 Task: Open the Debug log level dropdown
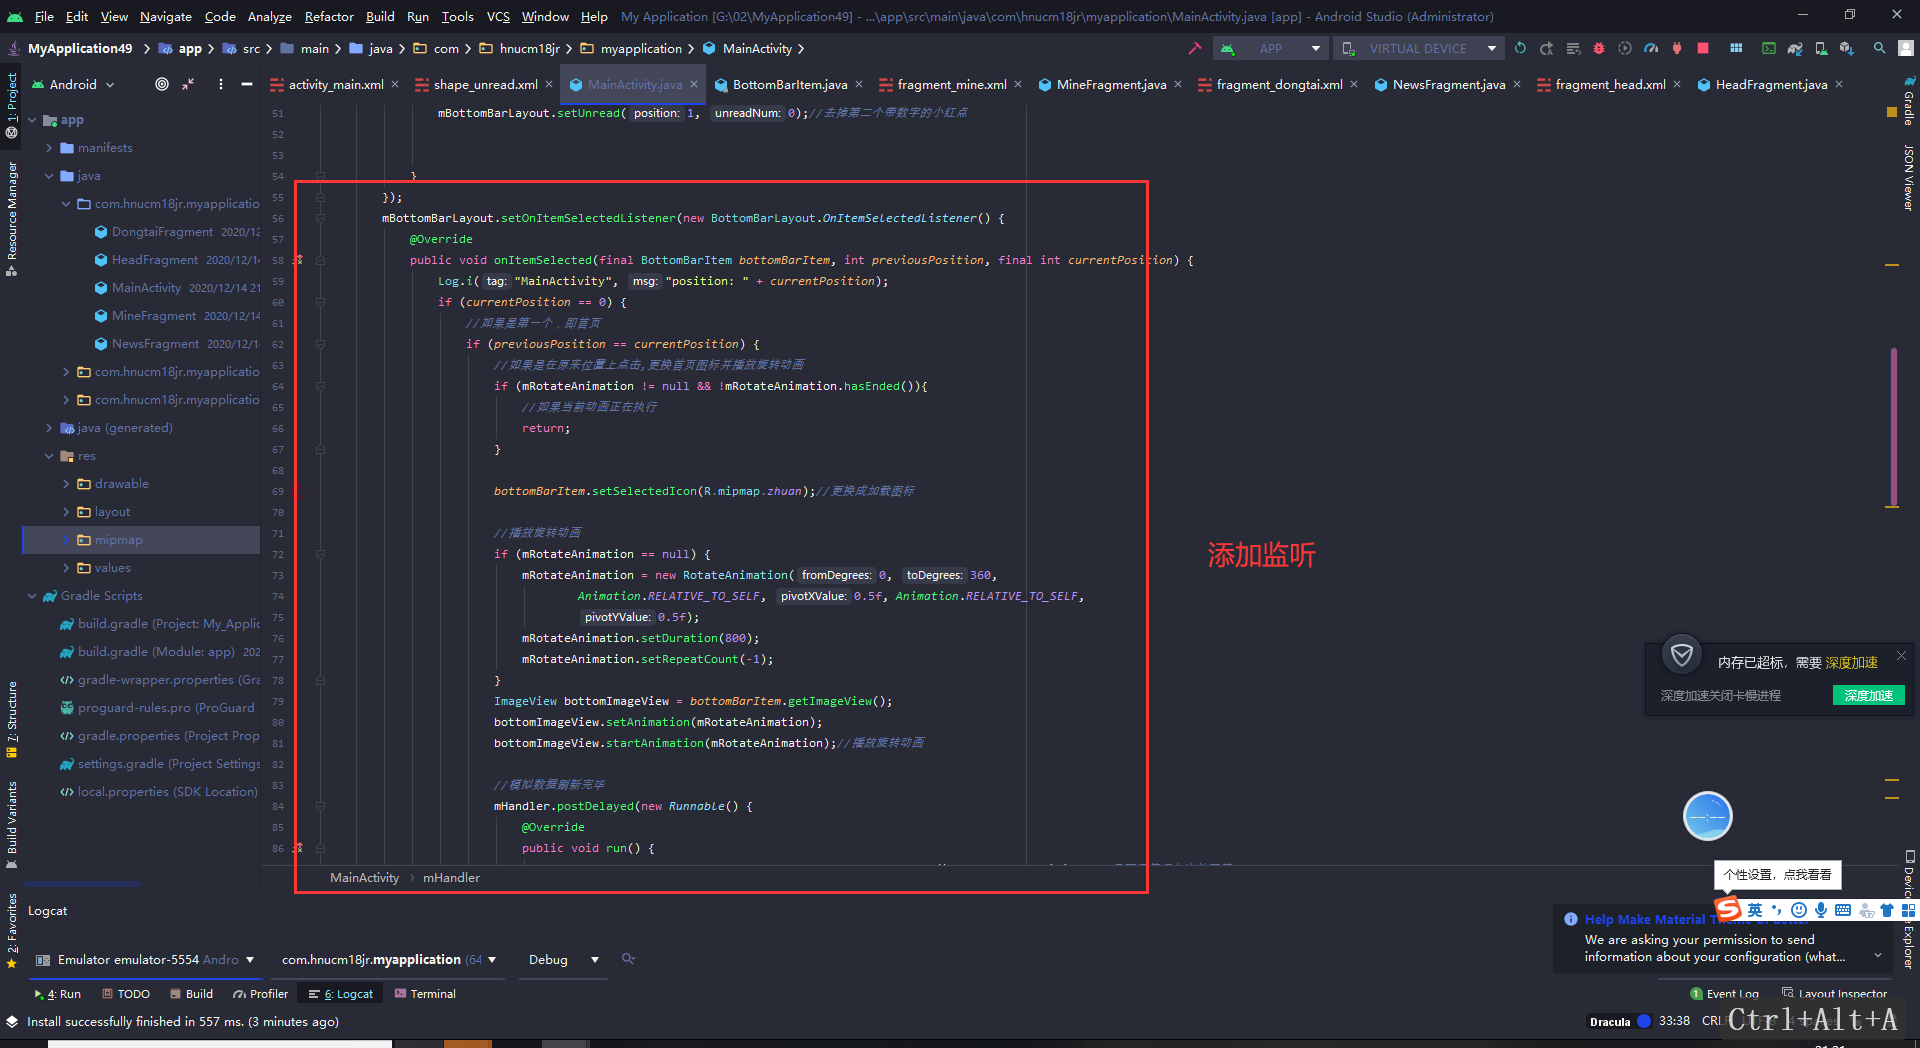pyautogui.click(x=563, y=959)
